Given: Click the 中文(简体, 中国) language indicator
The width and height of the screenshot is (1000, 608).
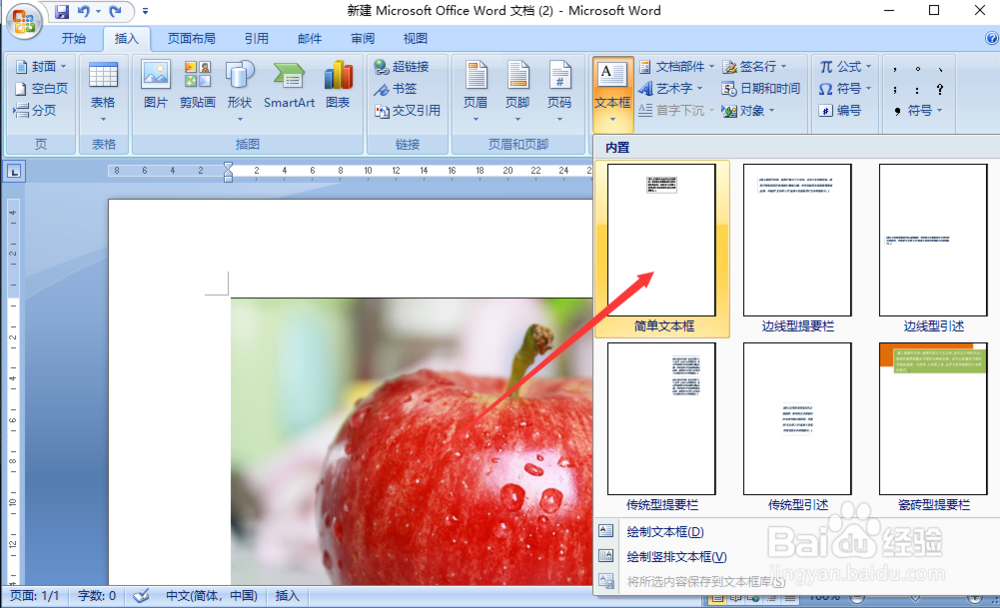Looking at the screenshot, I should click(x=212, y=596).
